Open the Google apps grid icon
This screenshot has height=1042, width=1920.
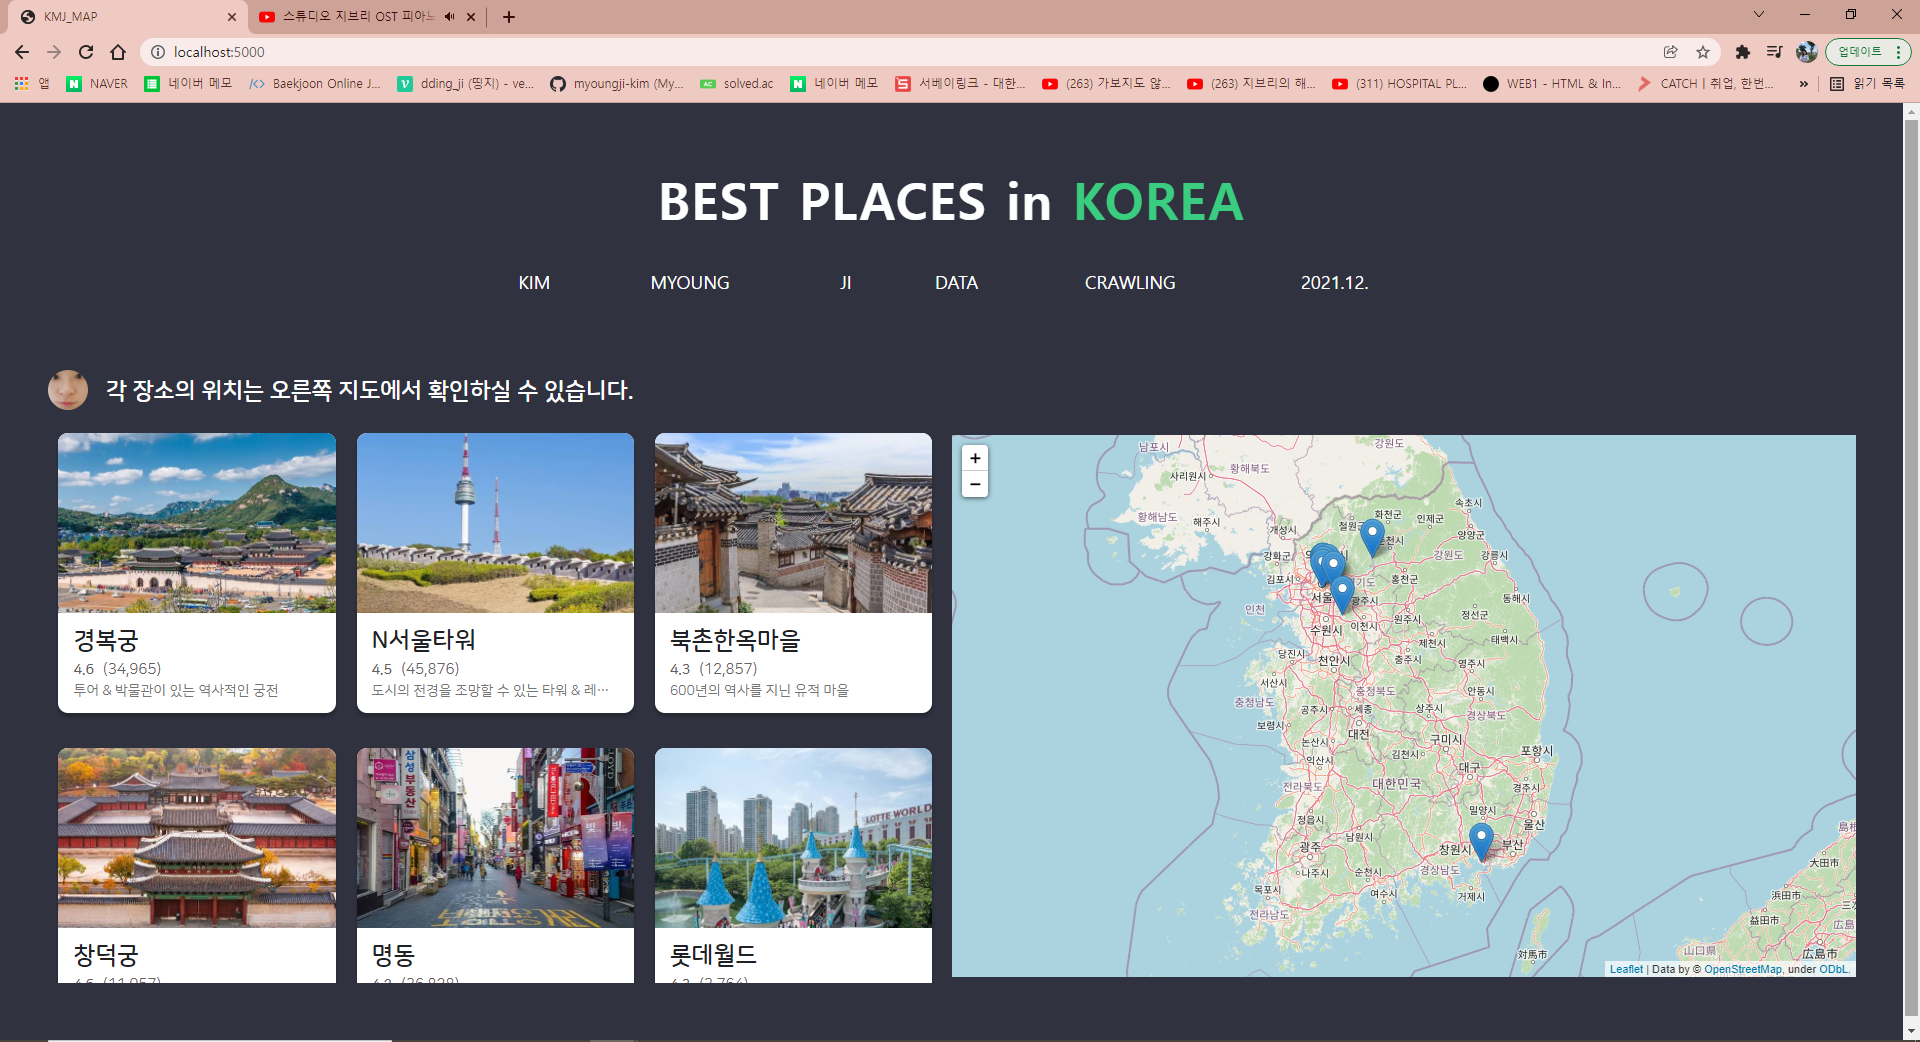(x=20, y=84)
